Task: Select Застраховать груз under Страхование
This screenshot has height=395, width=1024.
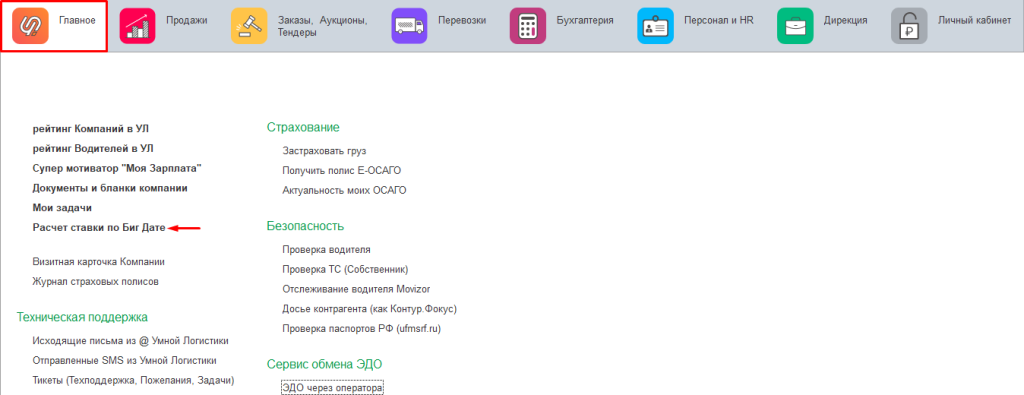Action: 325,150
